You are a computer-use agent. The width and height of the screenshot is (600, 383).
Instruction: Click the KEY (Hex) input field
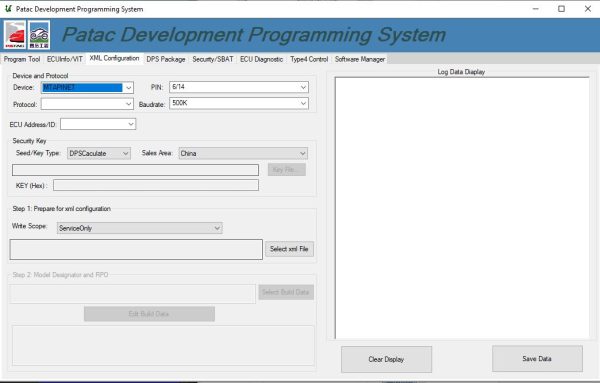click(x=156, y=186)
